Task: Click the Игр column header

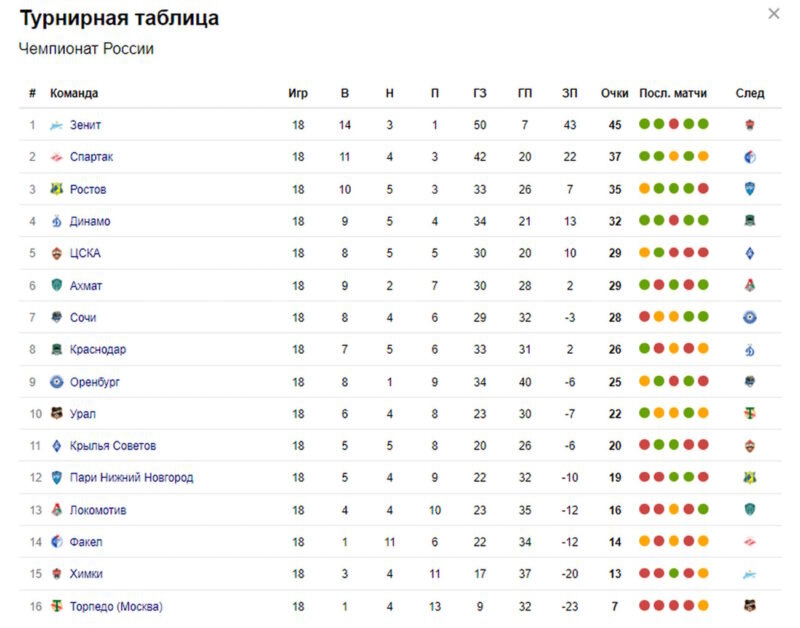Action: (298, 93)
